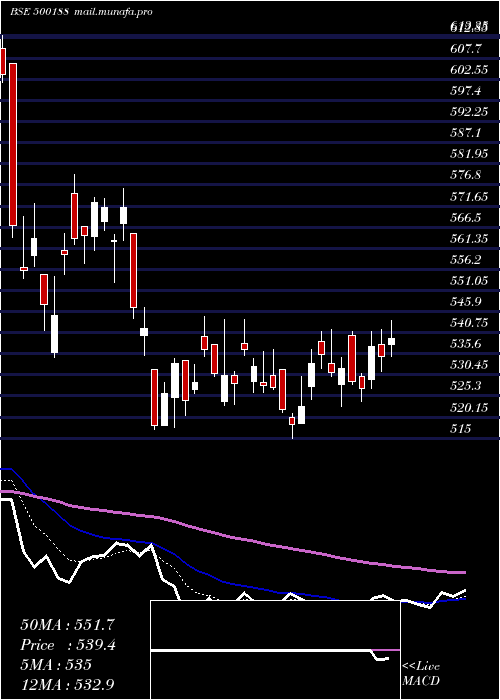The width and height of the screenshot is (500, 700).
Task: Select the 520.15 price axis label
Action: (469, 407)
